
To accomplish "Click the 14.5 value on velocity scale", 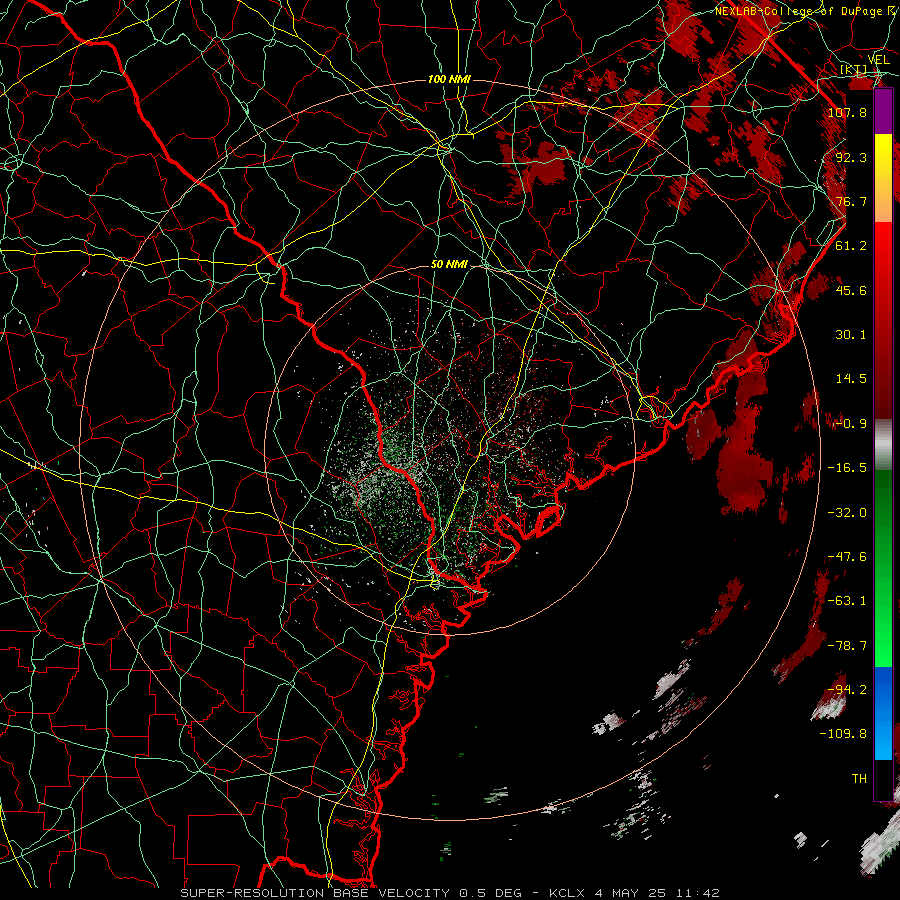I will (x=851, y=379).
